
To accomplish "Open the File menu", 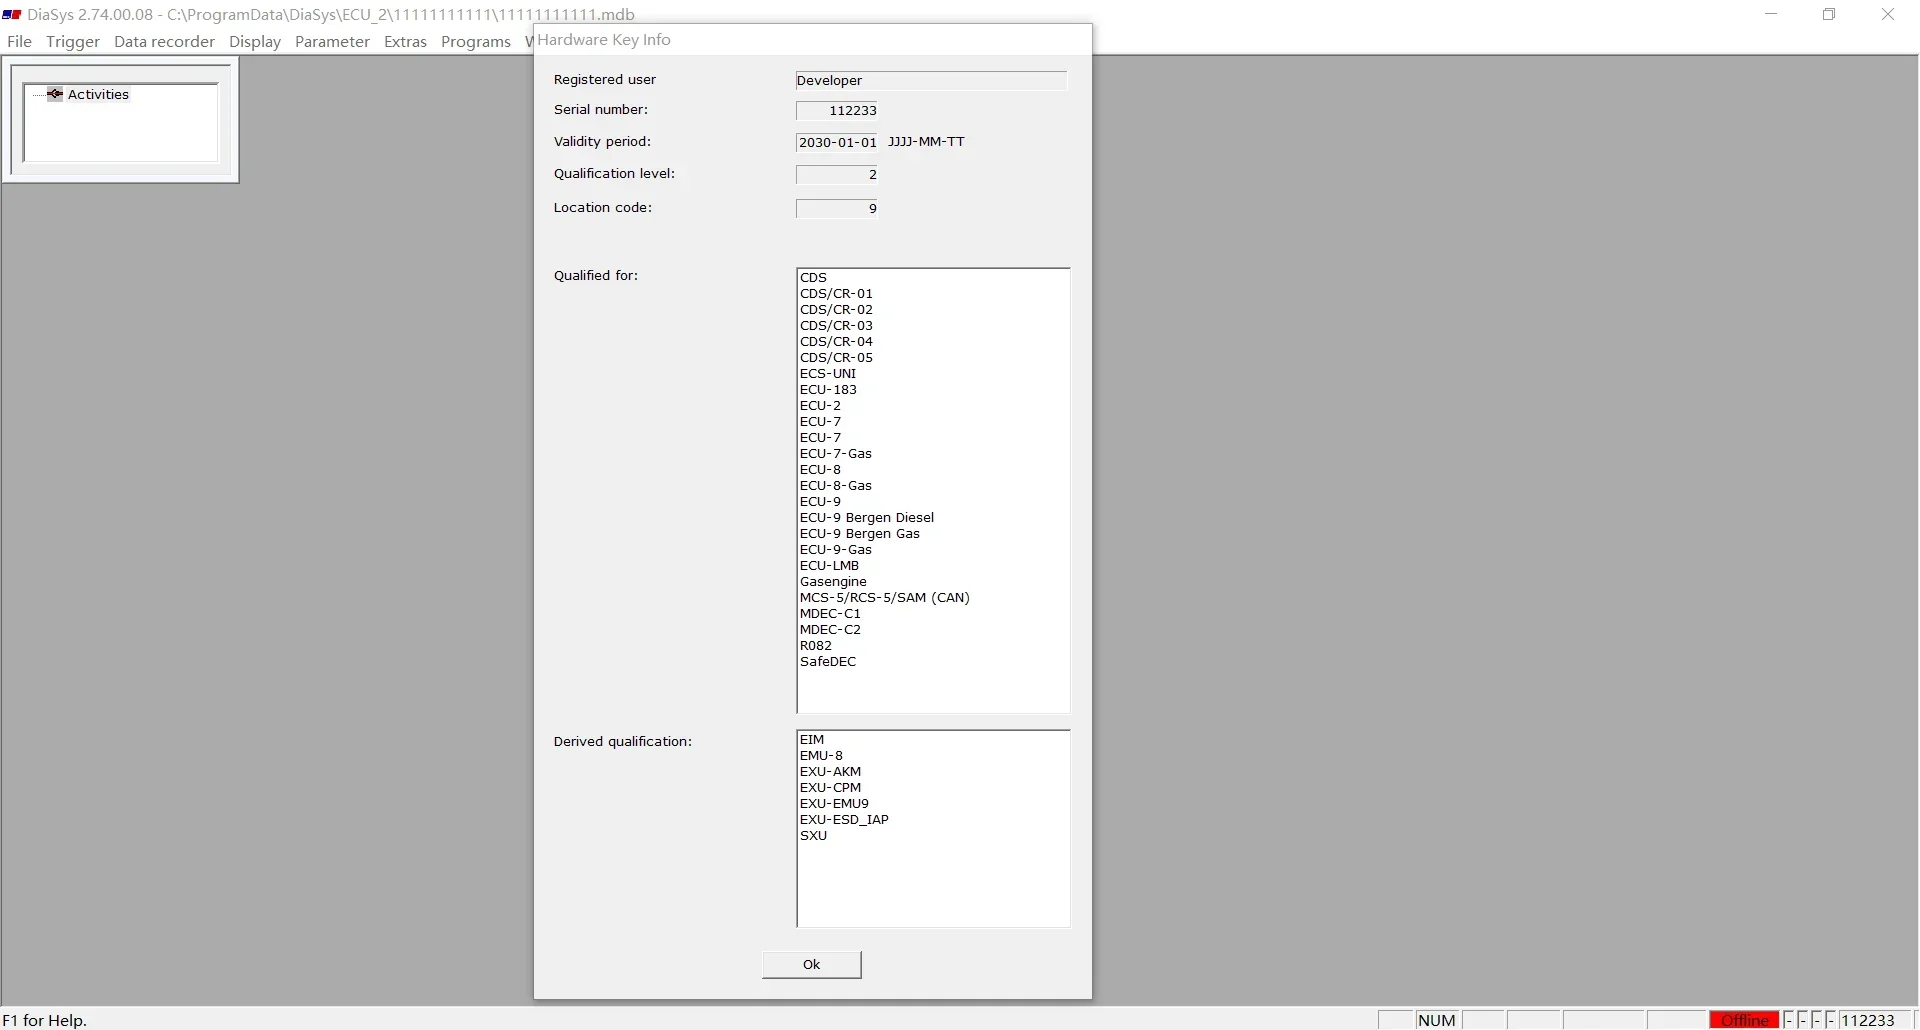I will [x=19, y=41].
